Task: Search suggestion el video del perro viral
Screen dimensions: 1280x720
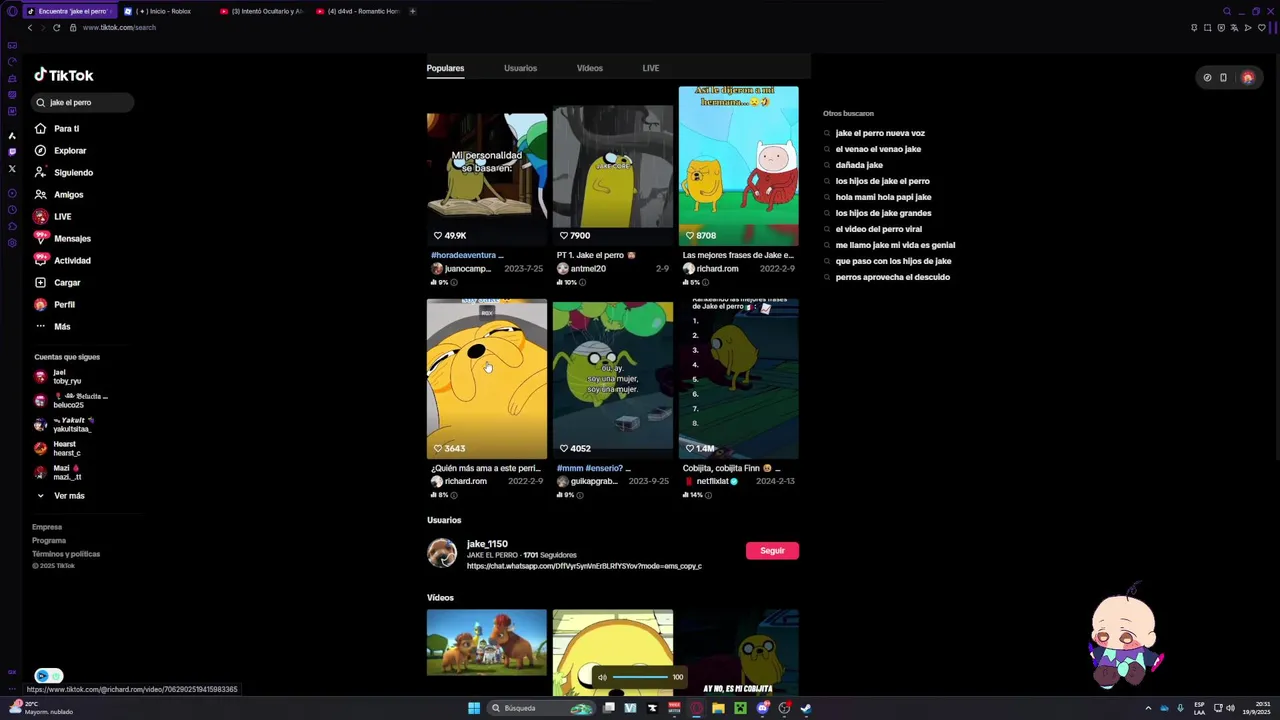Action: 879,229
